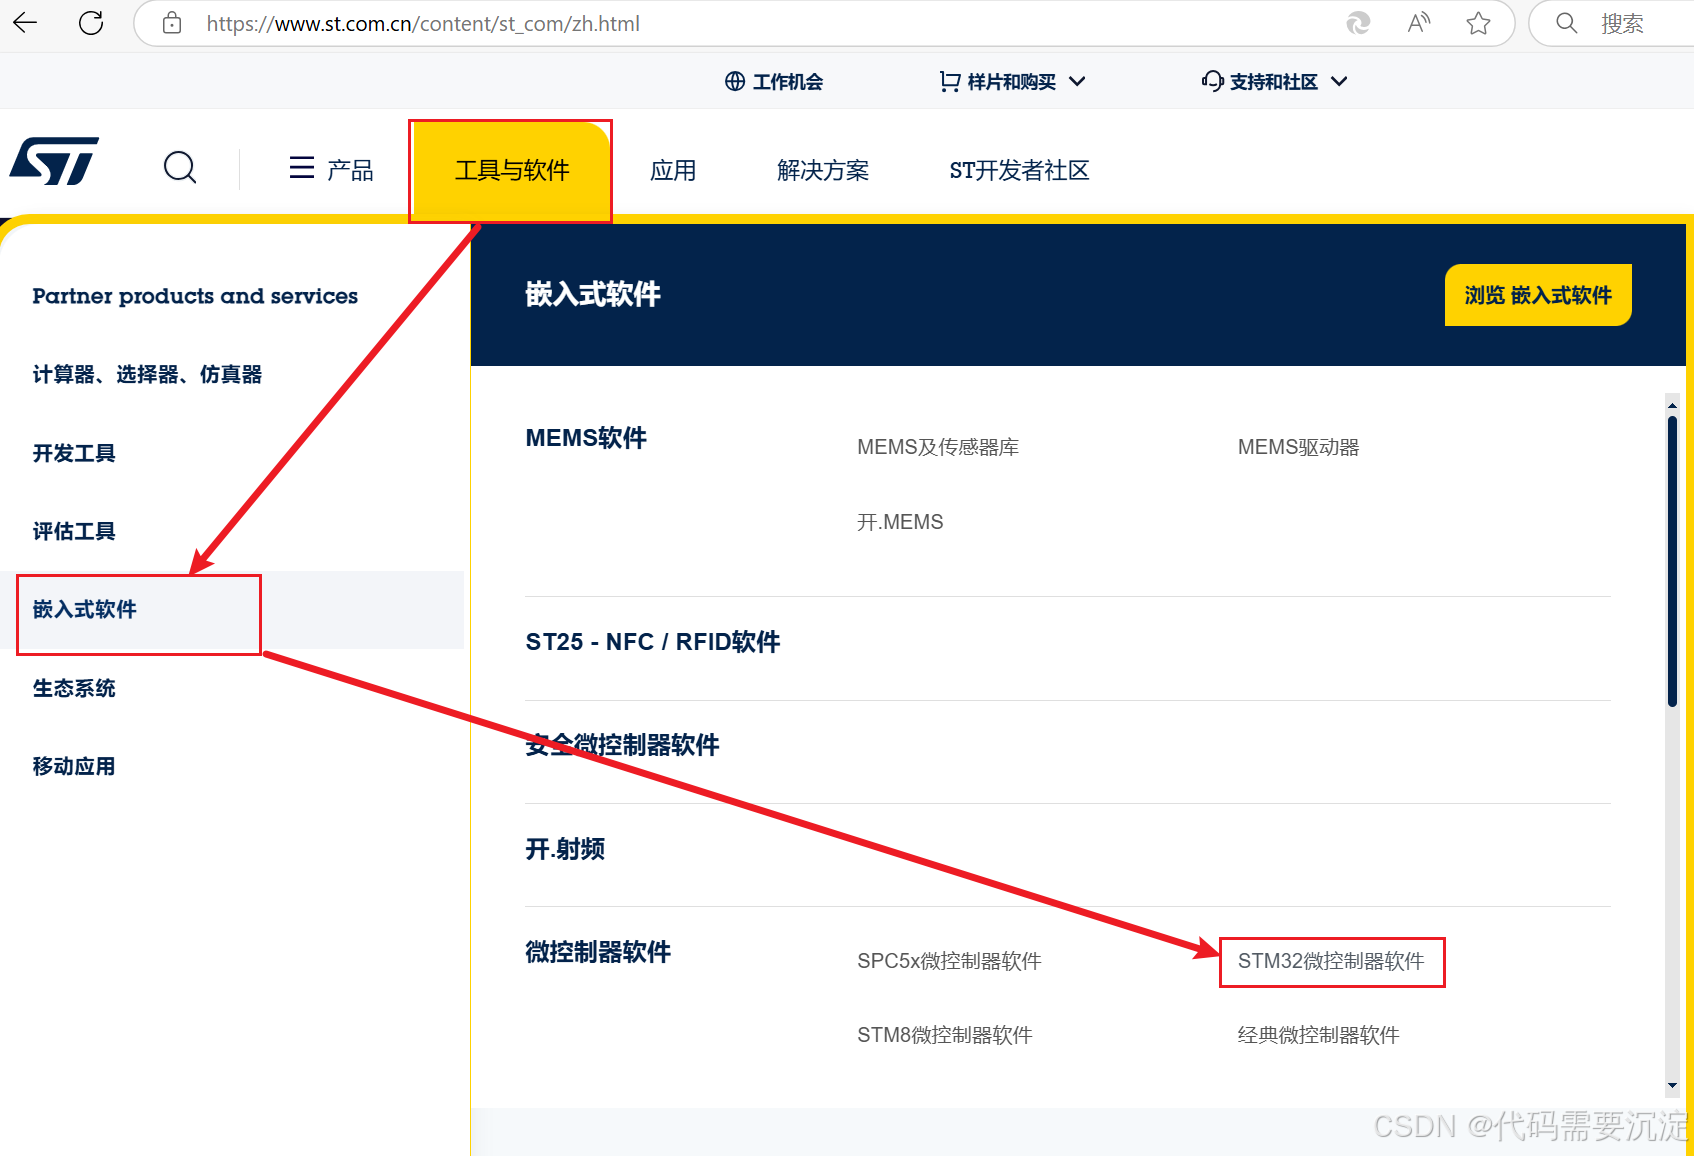Open 安全微控制器软件 heading
The image size is (1694, 1156).
[x=622, y=745]
